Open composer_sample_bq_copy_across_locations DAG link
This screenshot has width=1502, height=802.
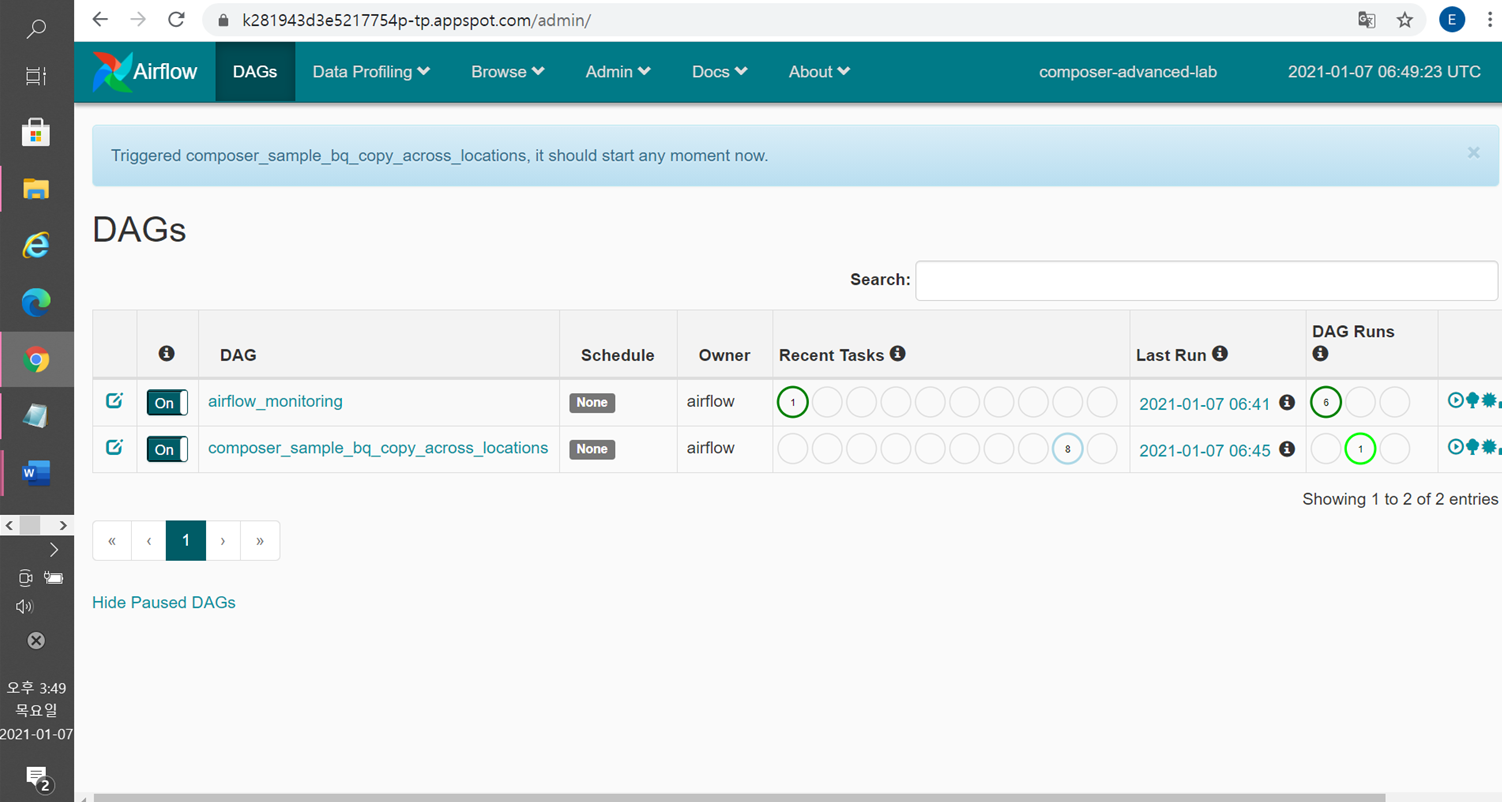coord(378,448)
